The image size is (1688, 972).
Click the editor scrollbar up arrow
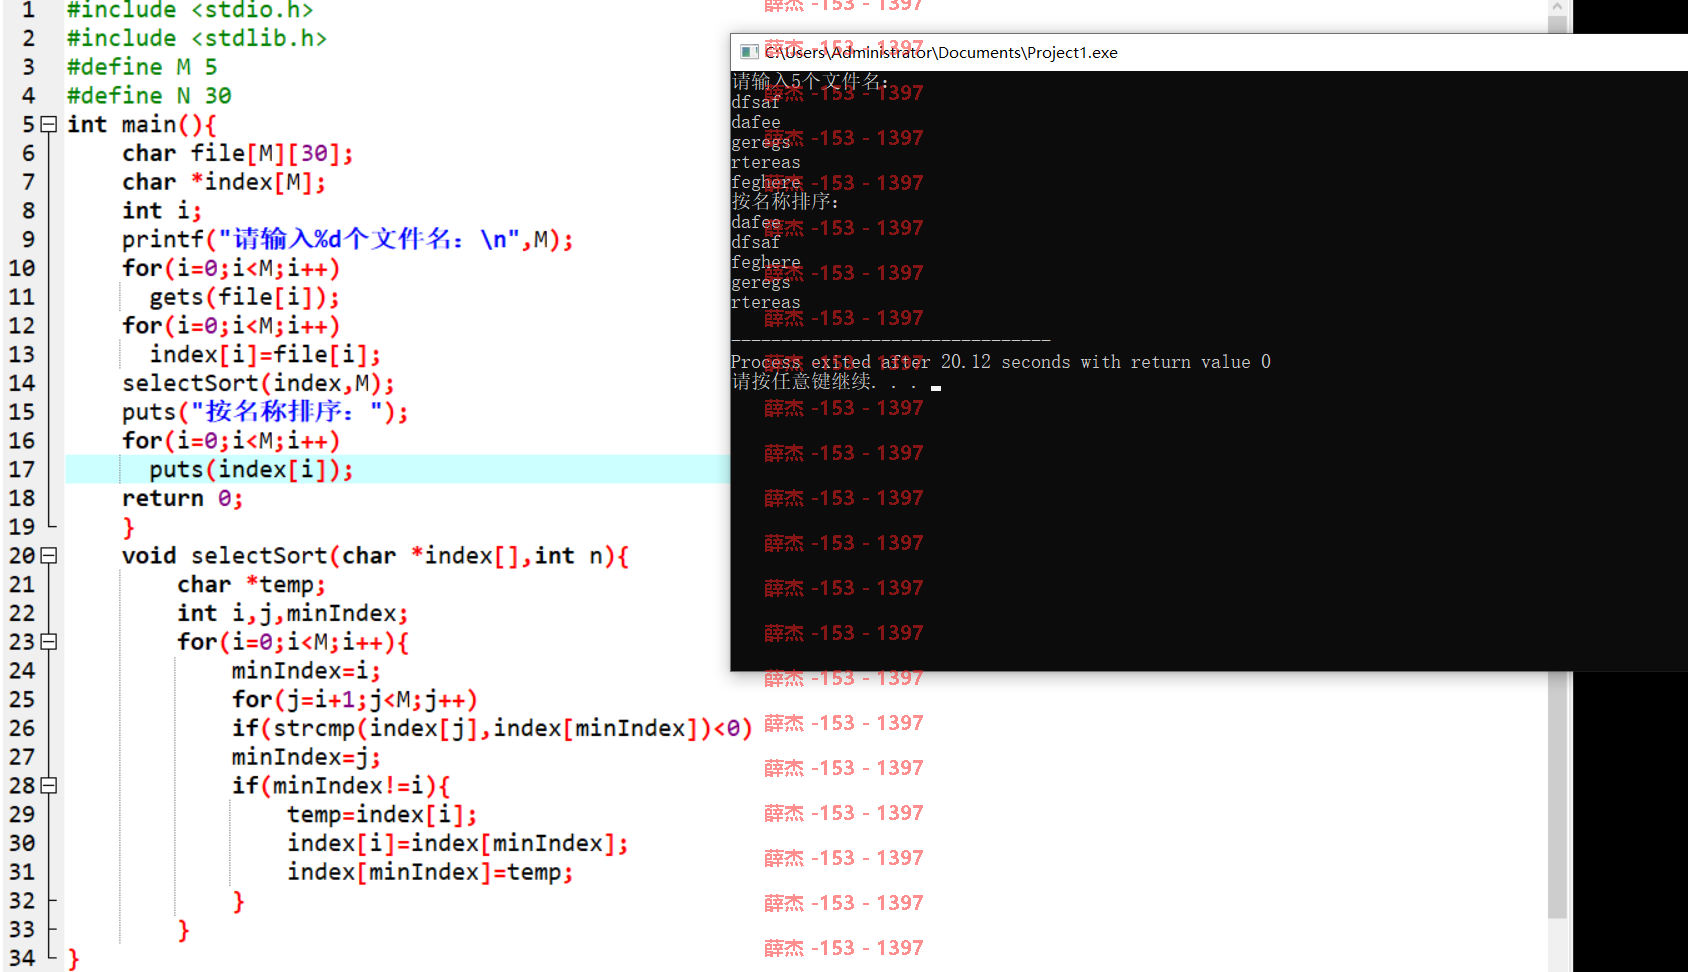point(1557,7)
